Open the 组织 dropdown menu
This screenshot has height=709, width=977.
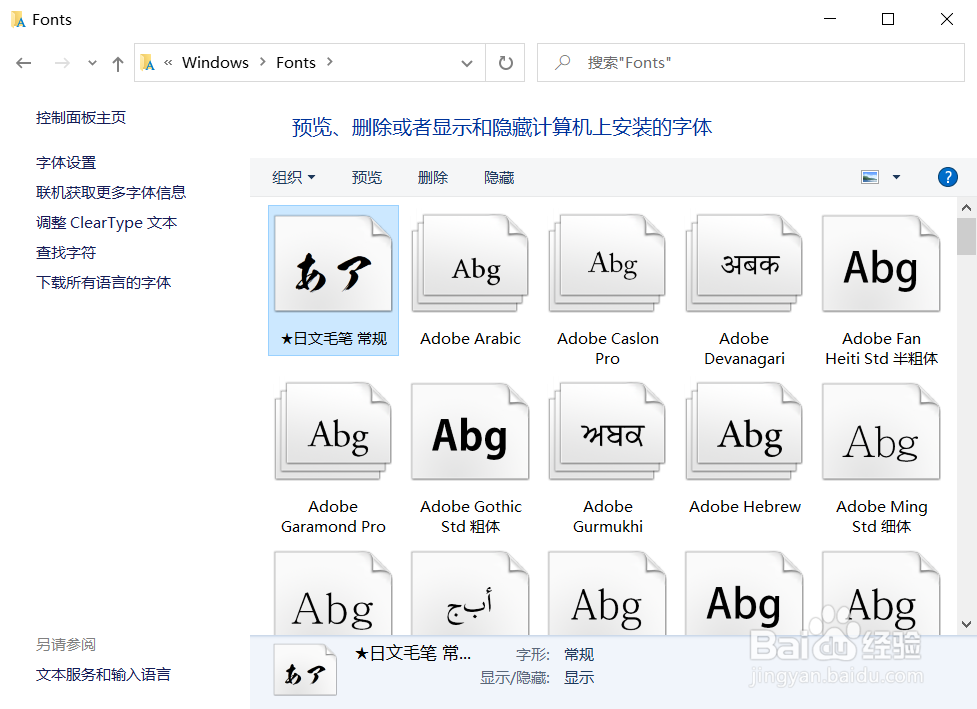[x=293, y=178]
